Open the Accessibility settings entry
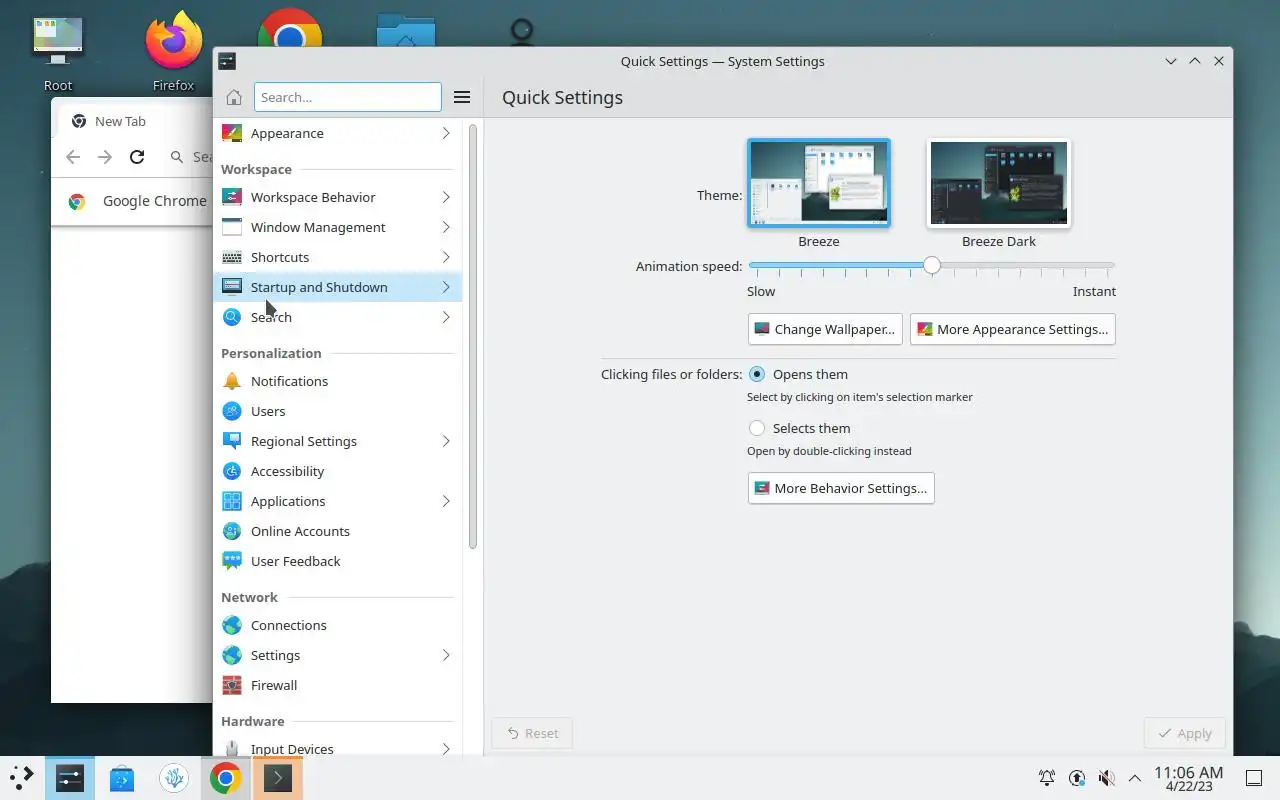Screen dimensions: 1280x800 click(x=337, y=471)
